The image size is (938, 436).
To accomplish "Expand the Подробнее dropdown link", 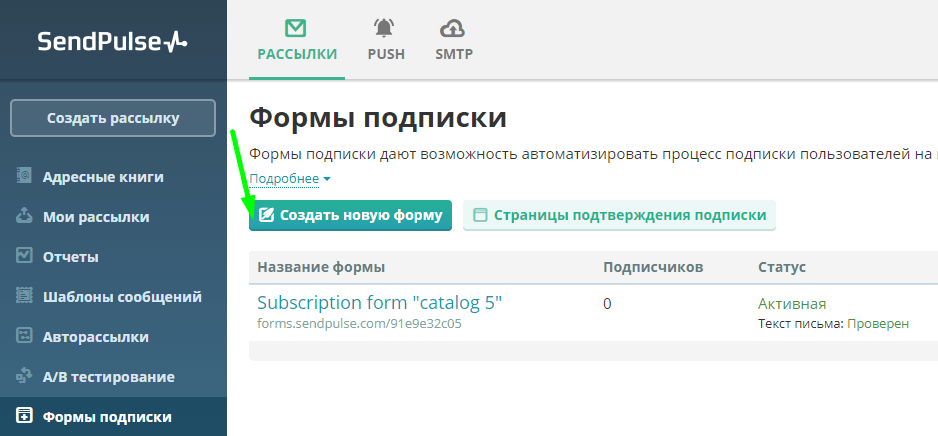I will click(x=289, y=179).
